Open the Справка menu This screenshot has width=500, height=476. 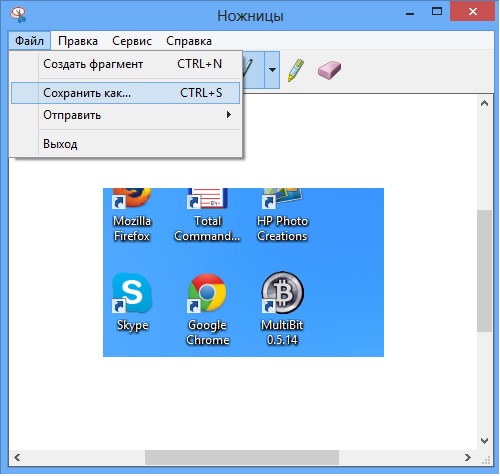tap(189, 41)
